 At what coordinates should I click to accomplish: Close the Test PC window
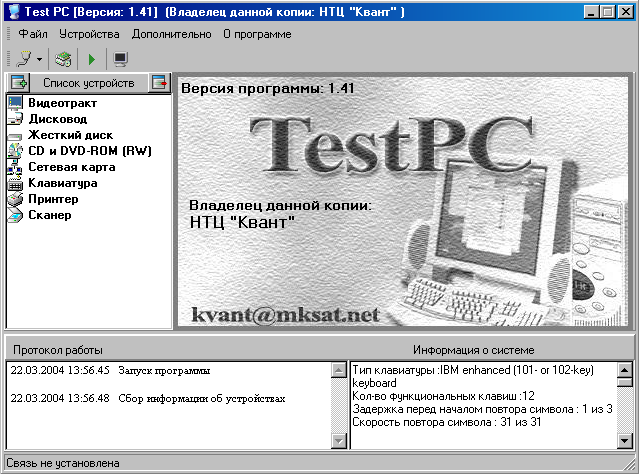[x=626, y=12]
